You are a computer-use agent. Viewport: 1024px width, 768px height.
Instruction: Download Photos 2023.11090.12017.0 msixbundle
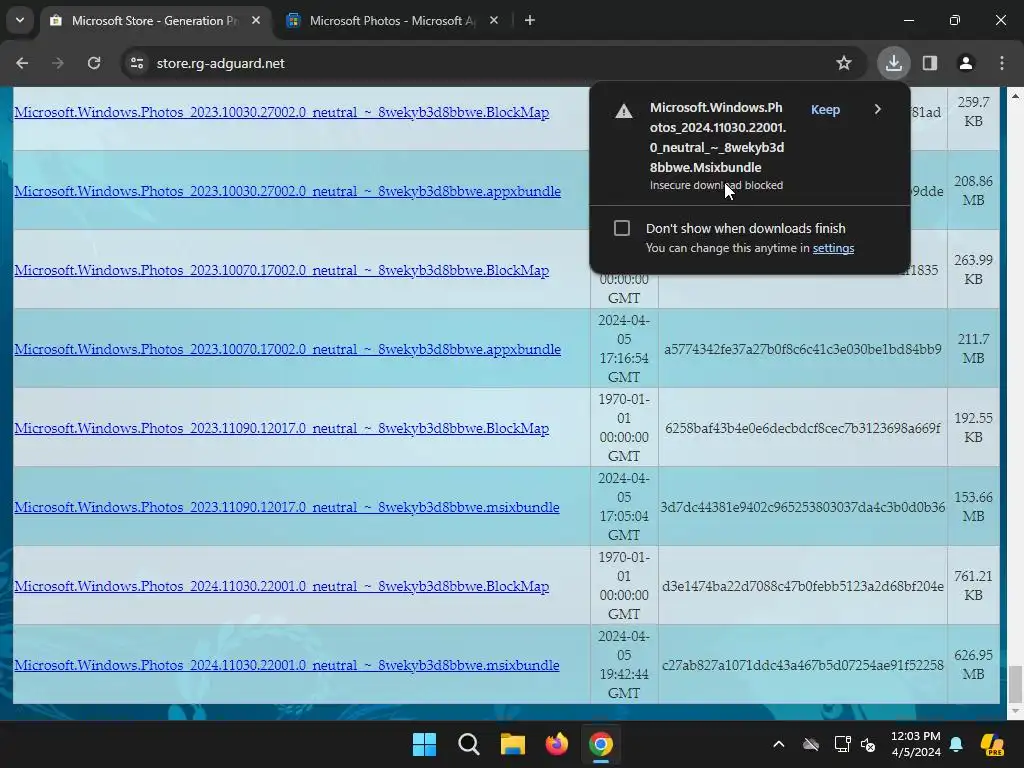[x=287, y=507]
